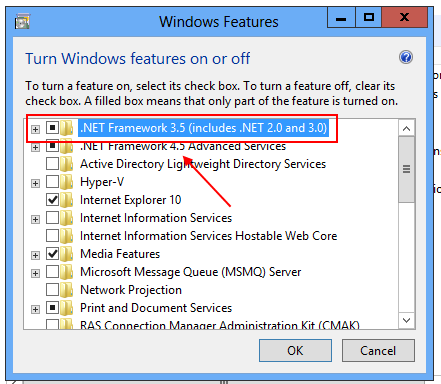Click folder icon beside Active Directory Lightweight Services

tap(67, 164)
